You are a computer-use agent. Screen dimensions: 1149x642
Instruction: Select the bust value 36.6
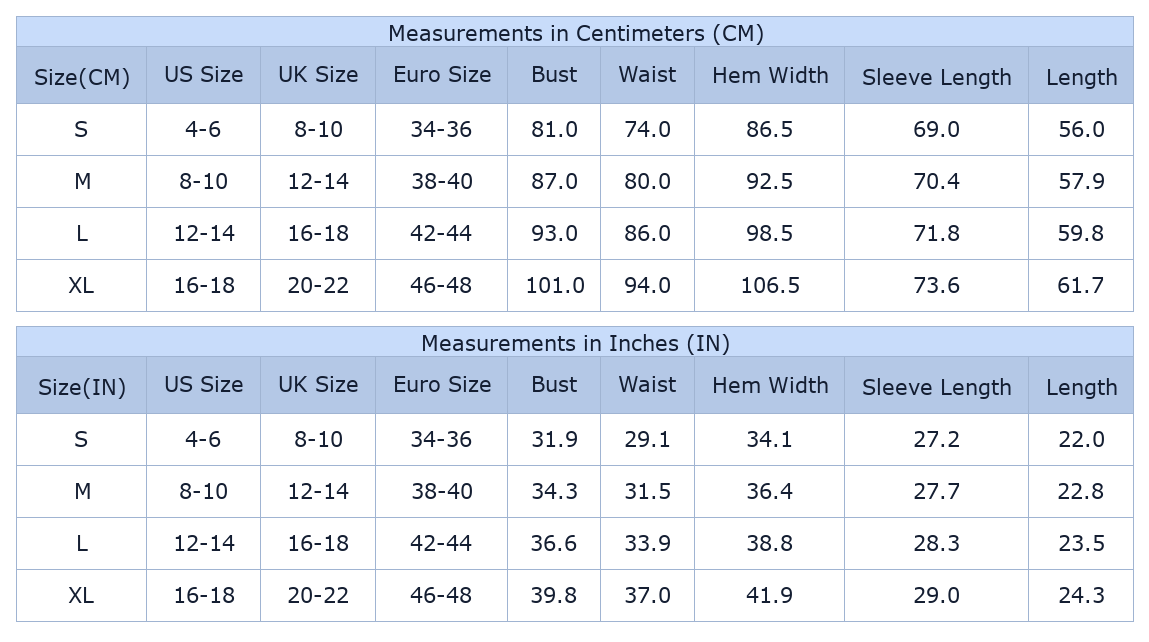point(554,543)
